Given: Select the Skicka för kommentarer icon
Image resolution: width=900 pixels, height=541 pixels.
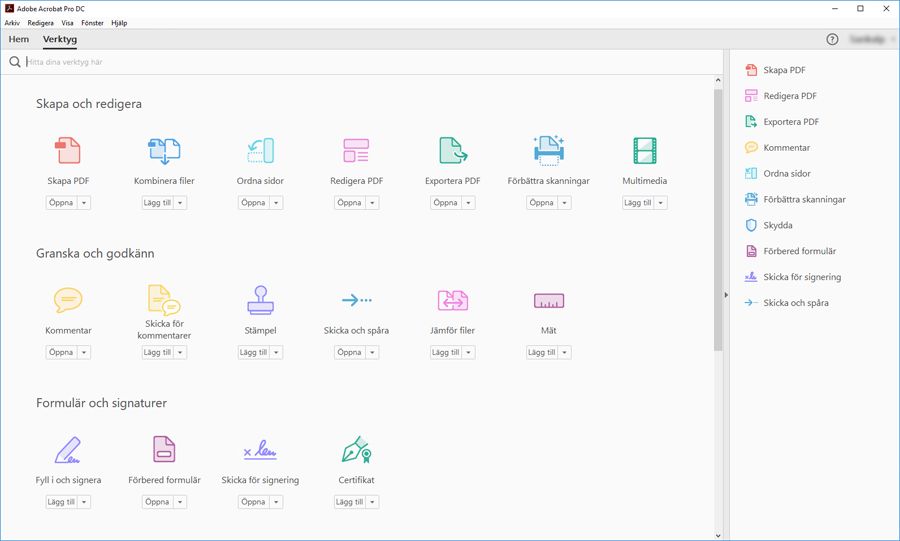Looking at the screenshot, I should (164, 299).
